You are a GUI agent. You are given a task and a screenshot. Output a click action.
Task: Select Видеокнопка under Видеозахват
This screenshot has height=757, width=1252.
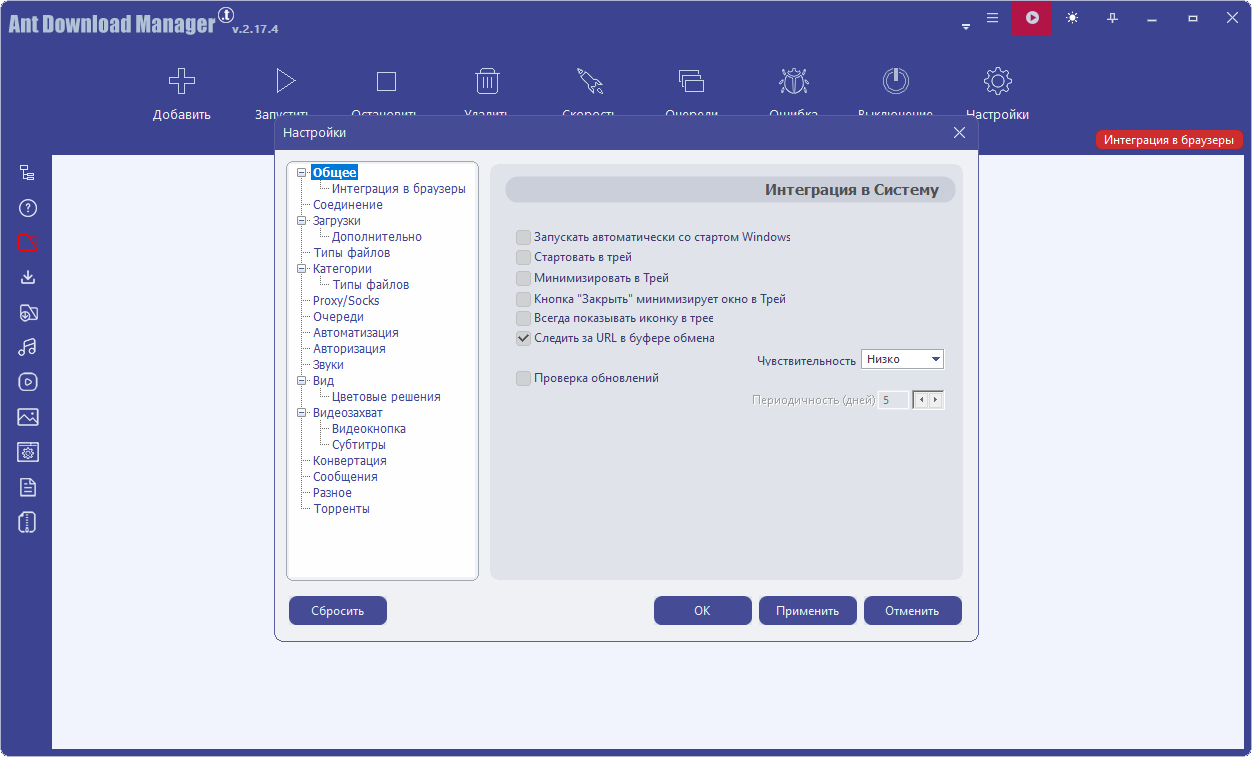pyautogui.click(x=369, y=429)
